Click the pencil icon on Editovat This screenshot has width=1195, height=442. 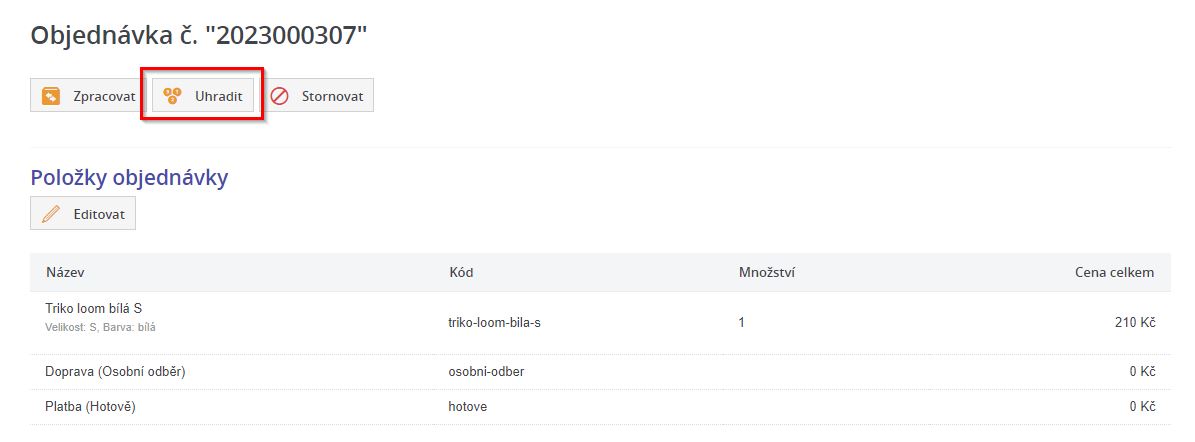point(51,214)
